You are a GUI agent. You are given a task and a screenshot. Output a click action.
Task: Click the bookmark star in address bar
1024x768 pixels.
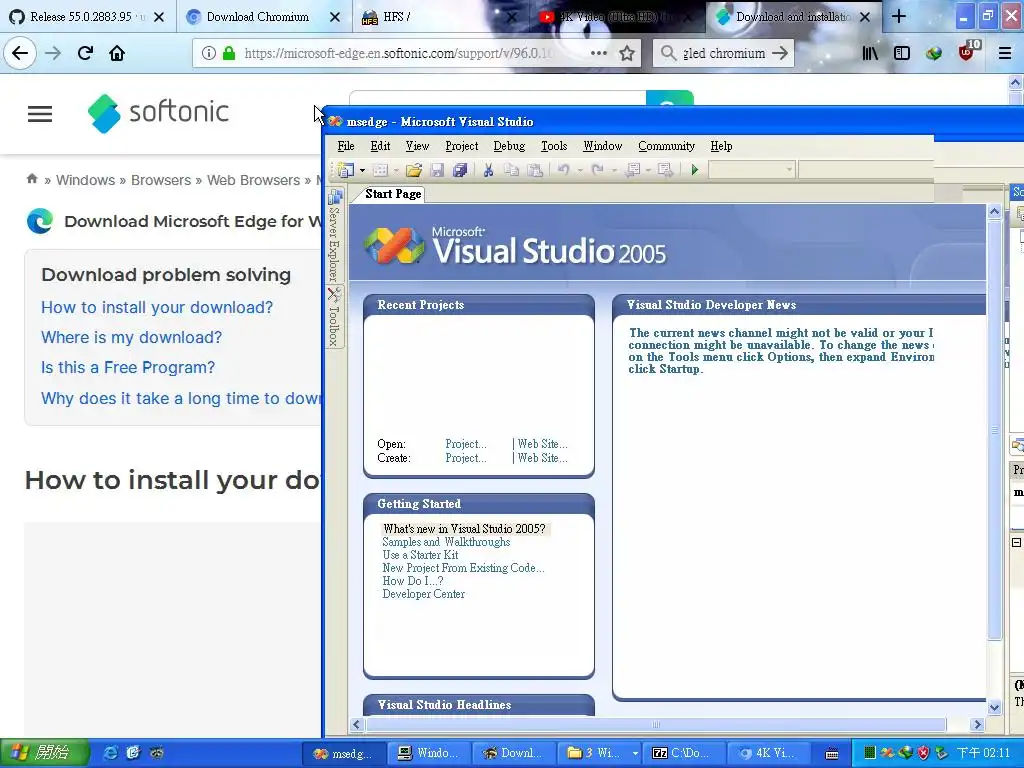(x=627, y=53)
